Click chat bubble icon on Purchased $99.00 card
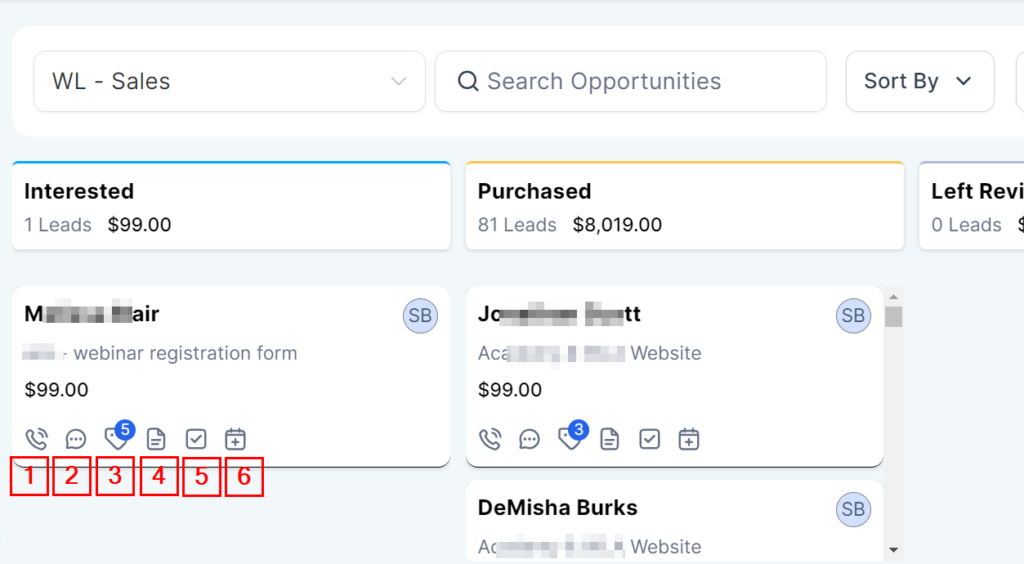This screenshot has width=1024, height=564. click(530, 439)
